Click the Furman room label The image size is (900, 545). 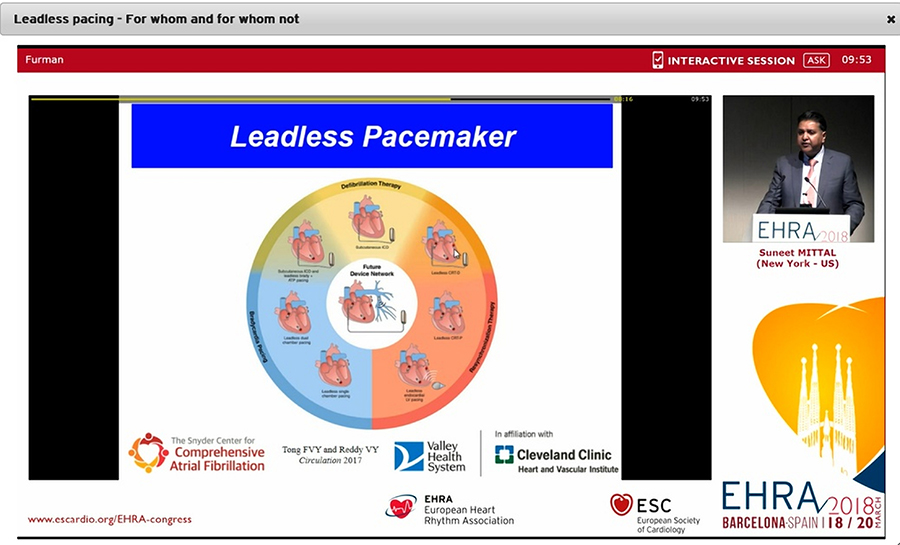[45, 60]
